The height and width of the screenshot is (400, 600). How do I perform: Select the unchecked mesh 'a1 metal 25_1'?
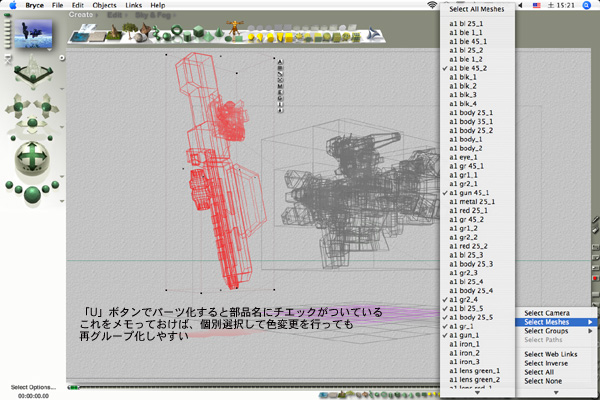[x=478, y=201]
